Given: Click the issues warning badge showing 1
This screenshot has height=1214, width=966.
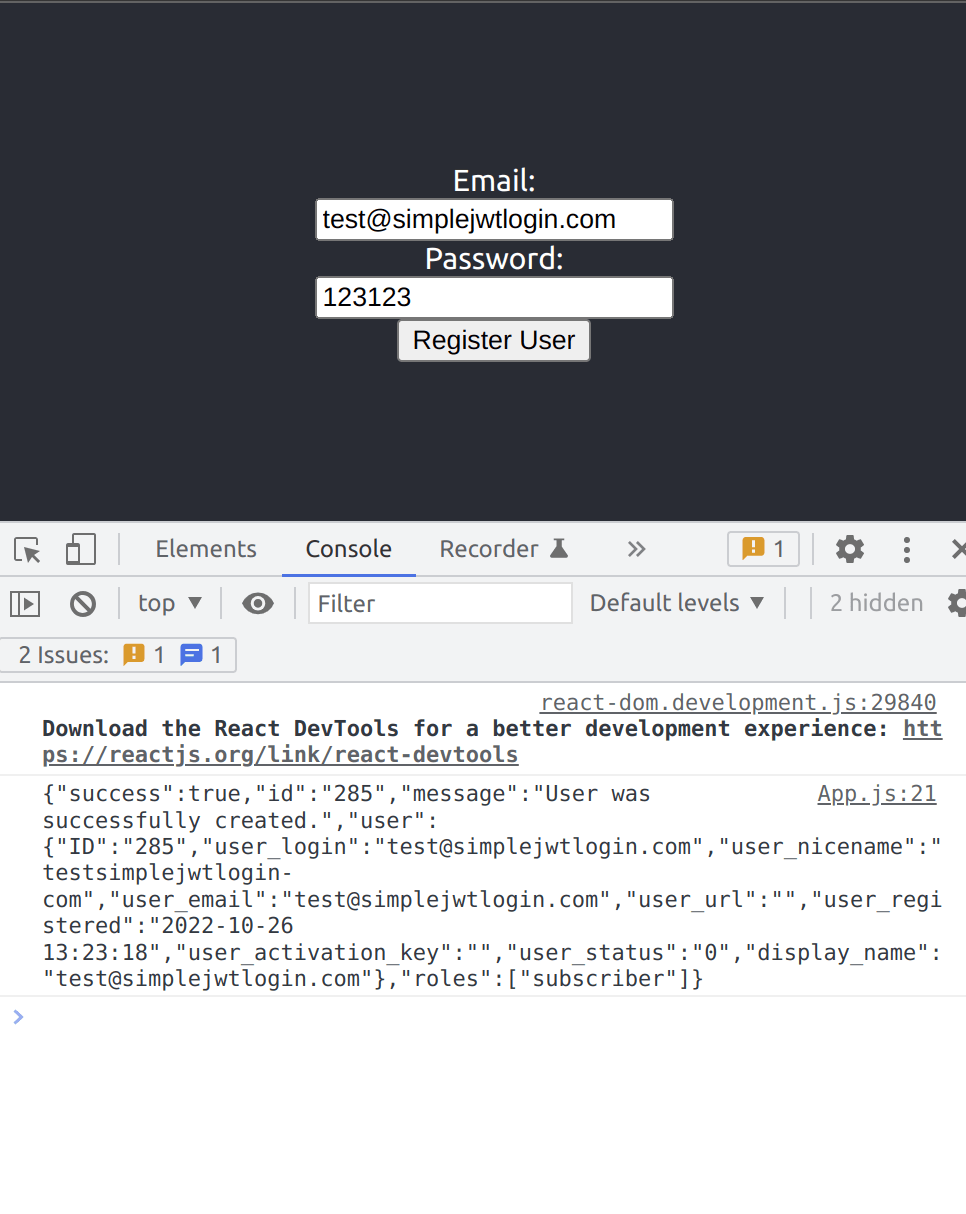Looking at the screenshot, I should 763,549.
